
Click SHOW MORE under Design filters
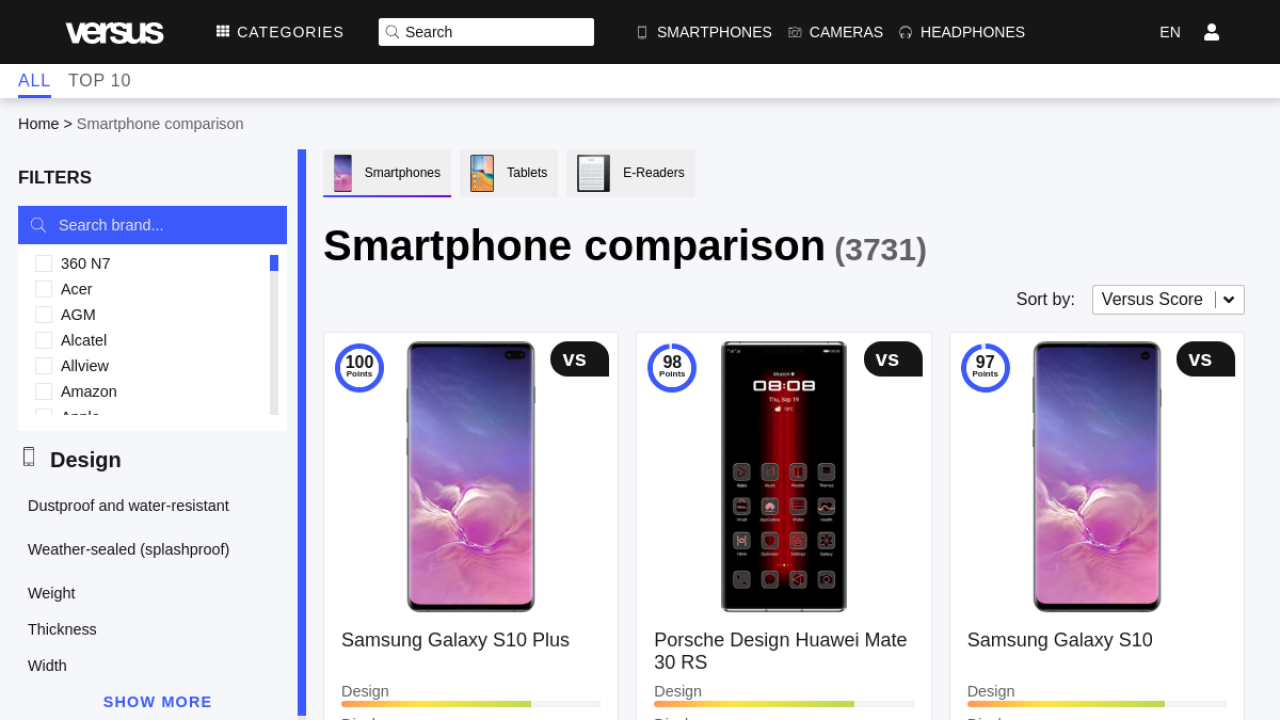point(157,702)
